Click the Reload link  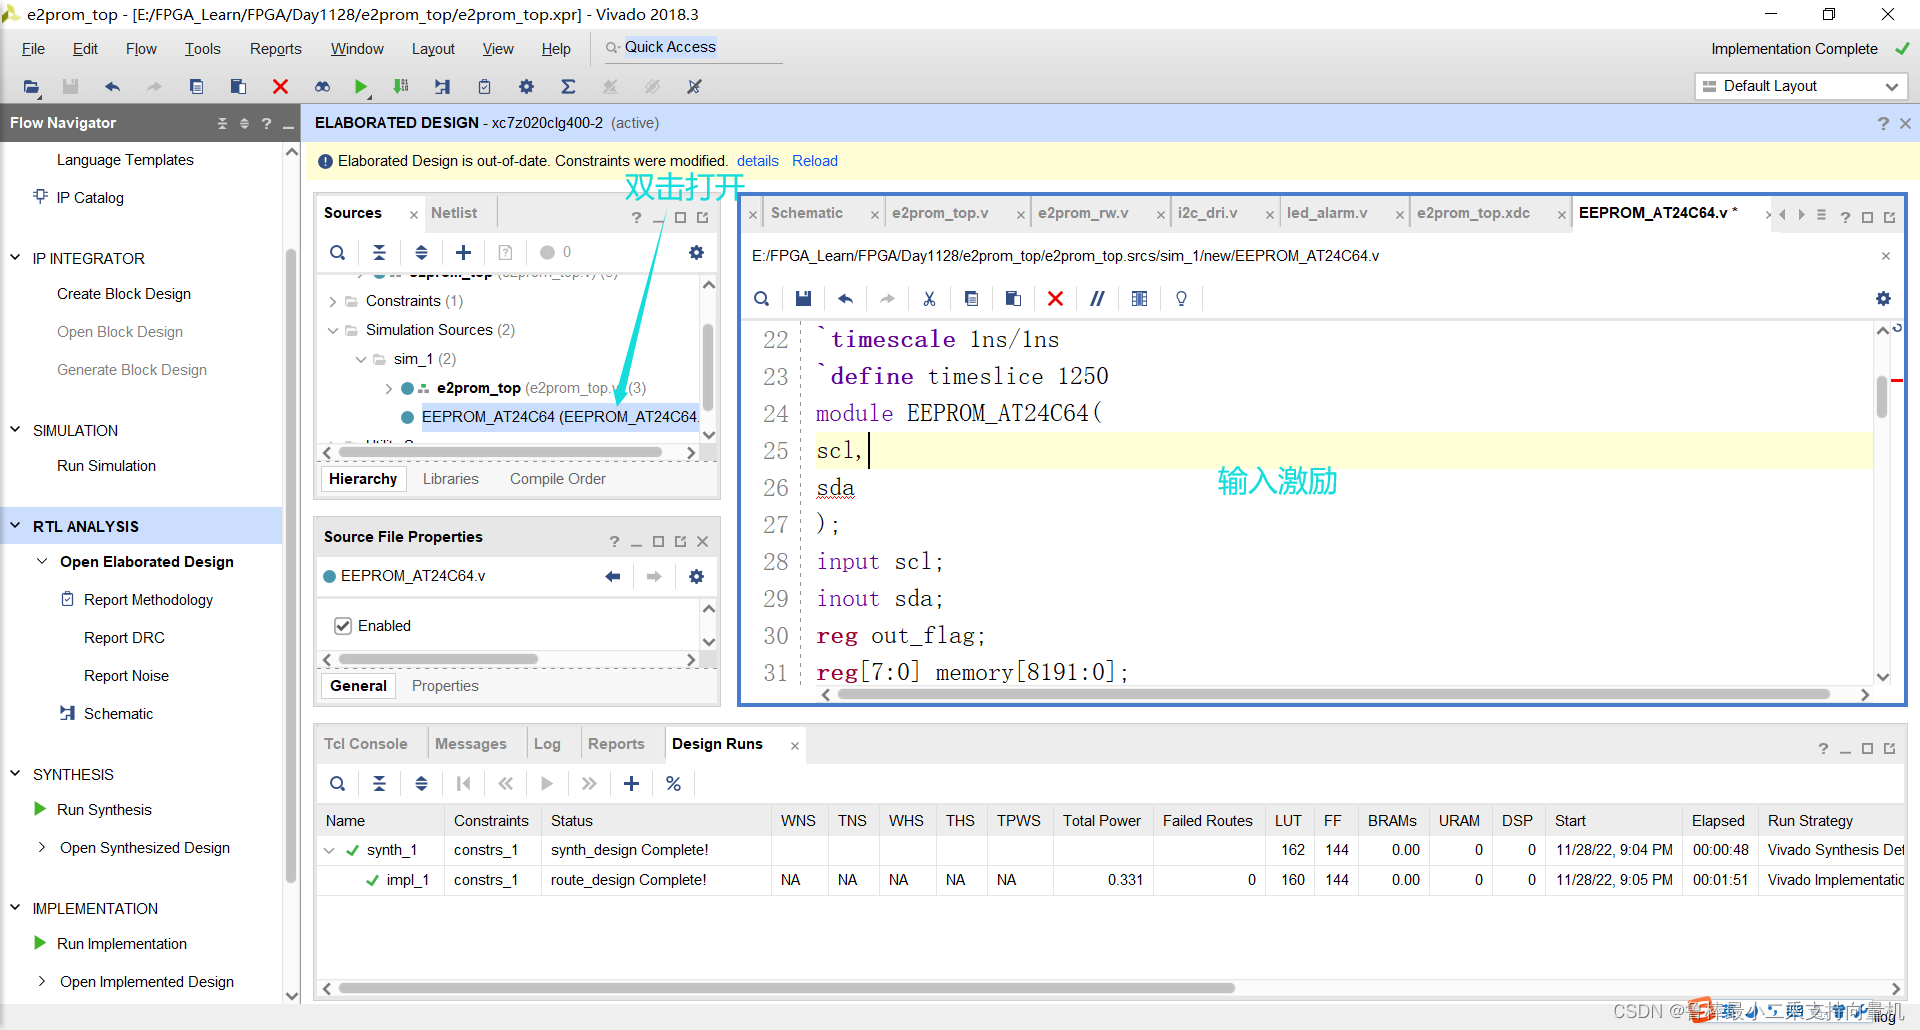[815, 161]
